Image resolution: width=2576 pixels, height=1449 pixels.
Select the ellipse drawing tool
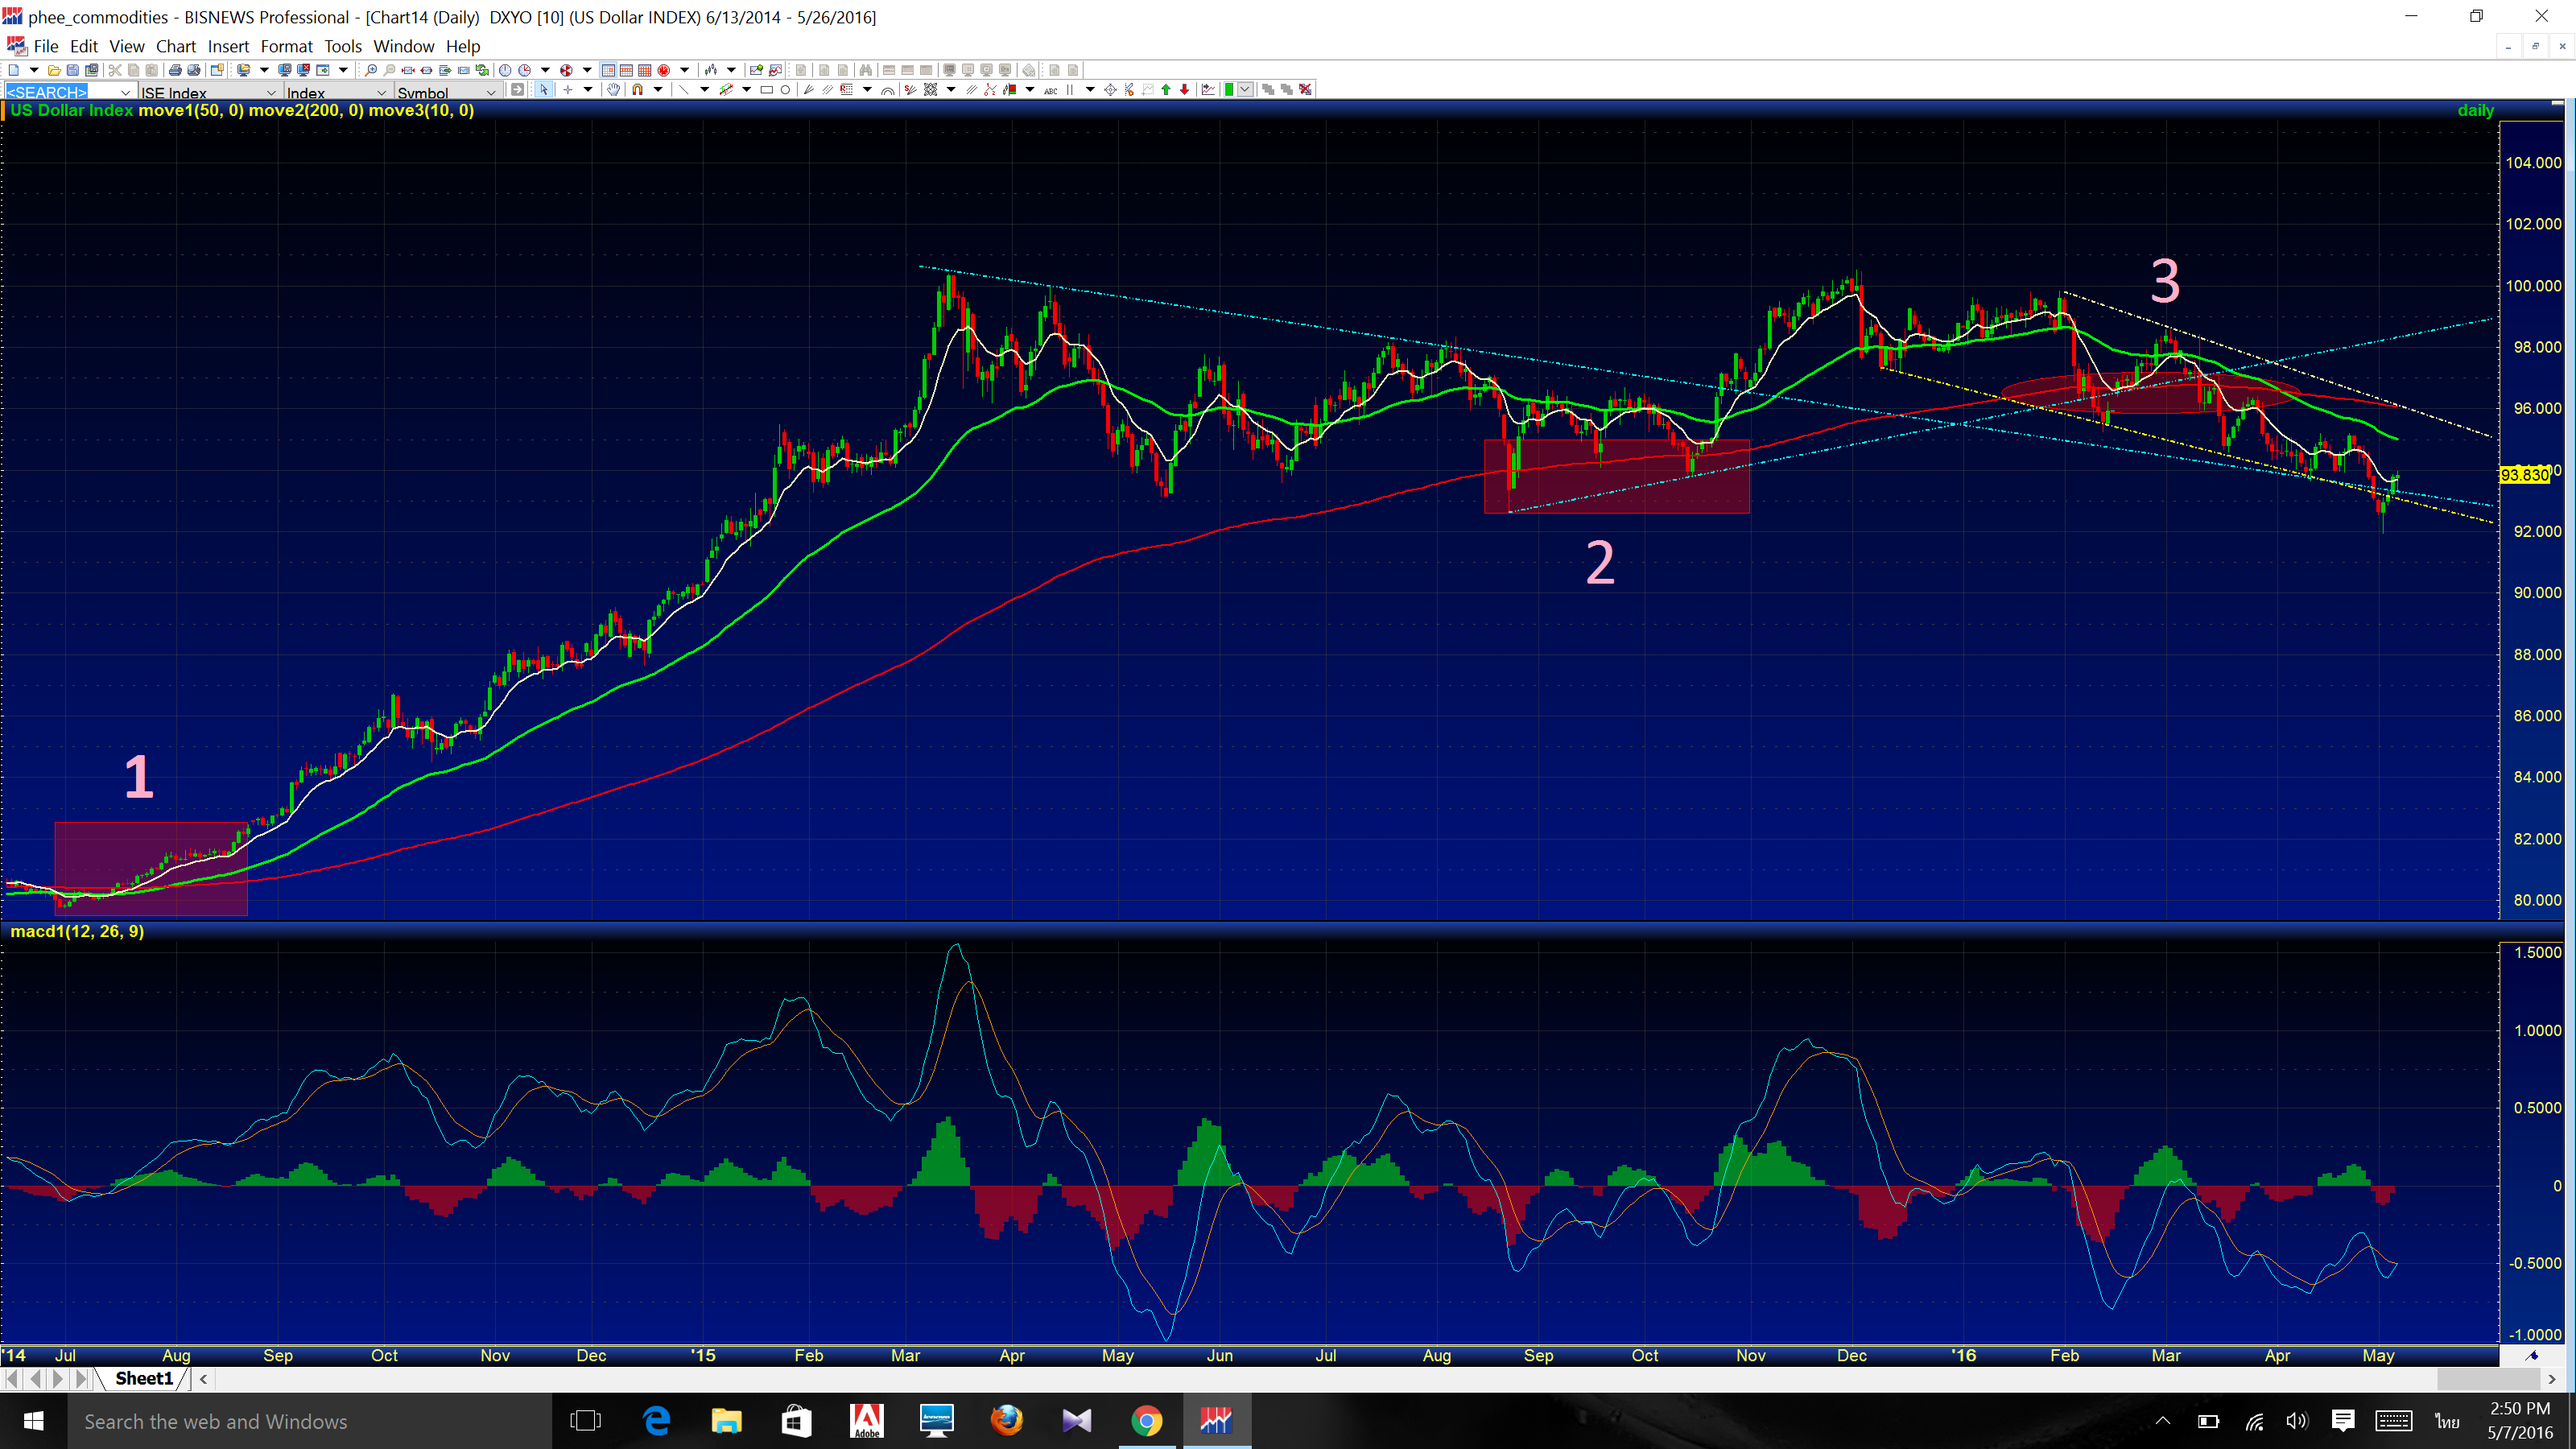coord(786,90)
